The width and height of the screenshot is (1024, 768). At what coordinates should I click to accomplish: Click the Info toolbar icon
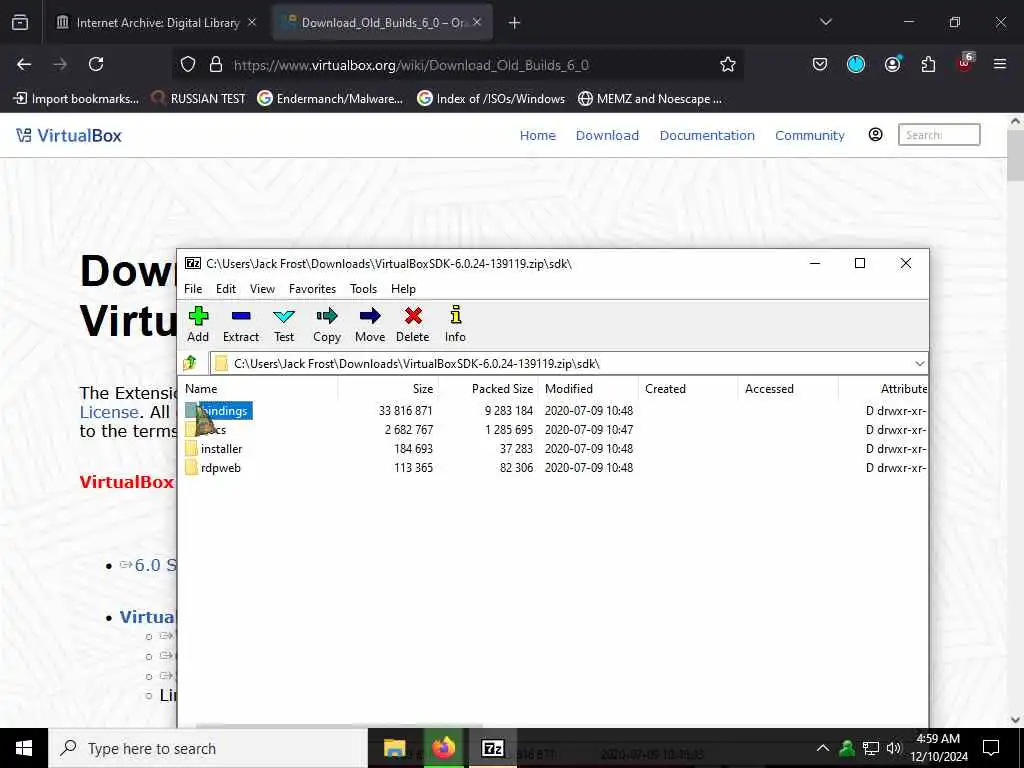click(x=455, y=315)
